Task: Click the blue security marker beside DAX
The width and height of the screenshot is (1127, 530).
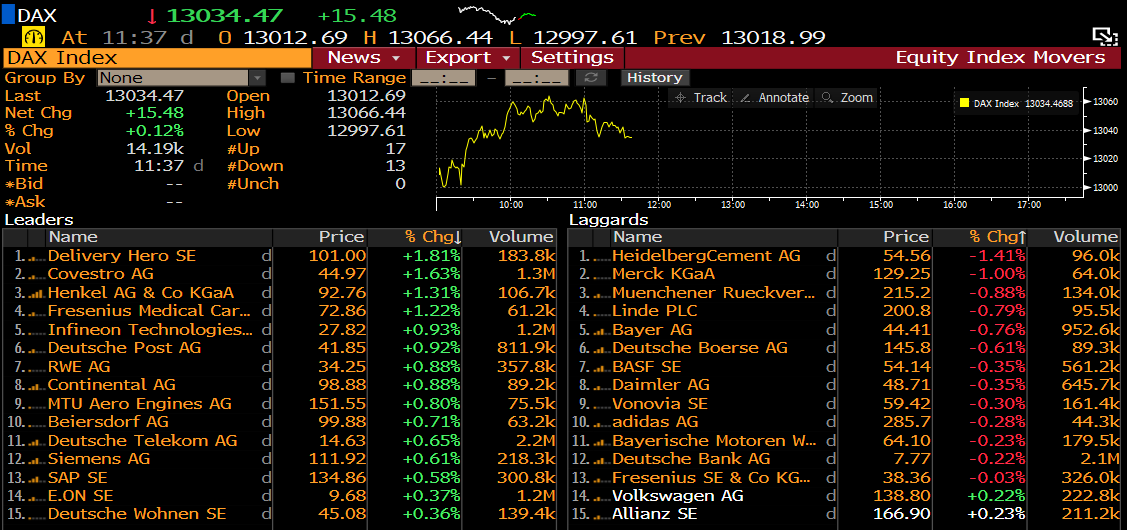Action: [x=8, y=15]
